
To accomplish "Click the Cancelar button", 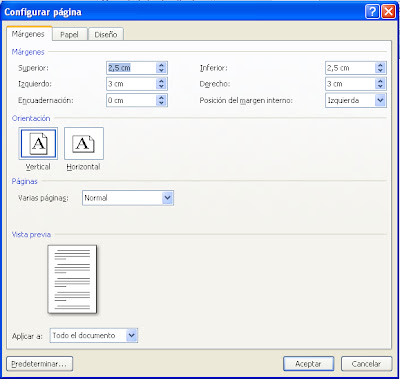I will pos(366,364).
